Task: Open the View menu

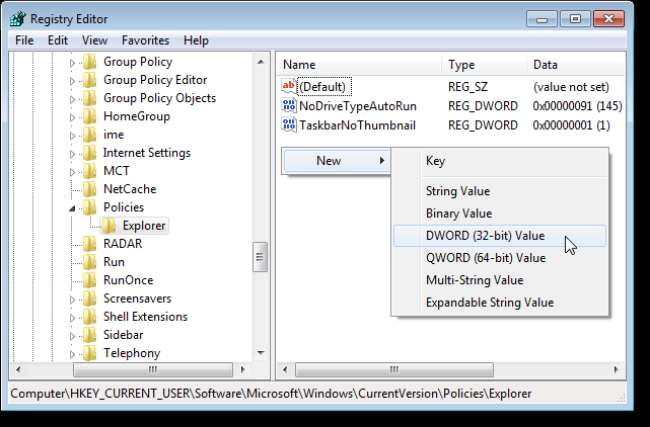Action: 95,41
